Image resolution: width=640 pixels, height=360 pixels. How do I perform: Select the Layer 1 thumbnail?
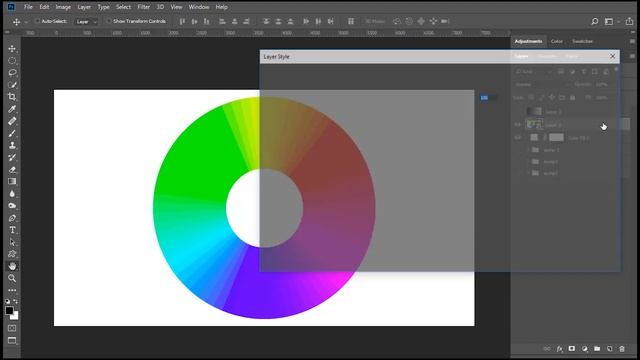pos(534,124)
